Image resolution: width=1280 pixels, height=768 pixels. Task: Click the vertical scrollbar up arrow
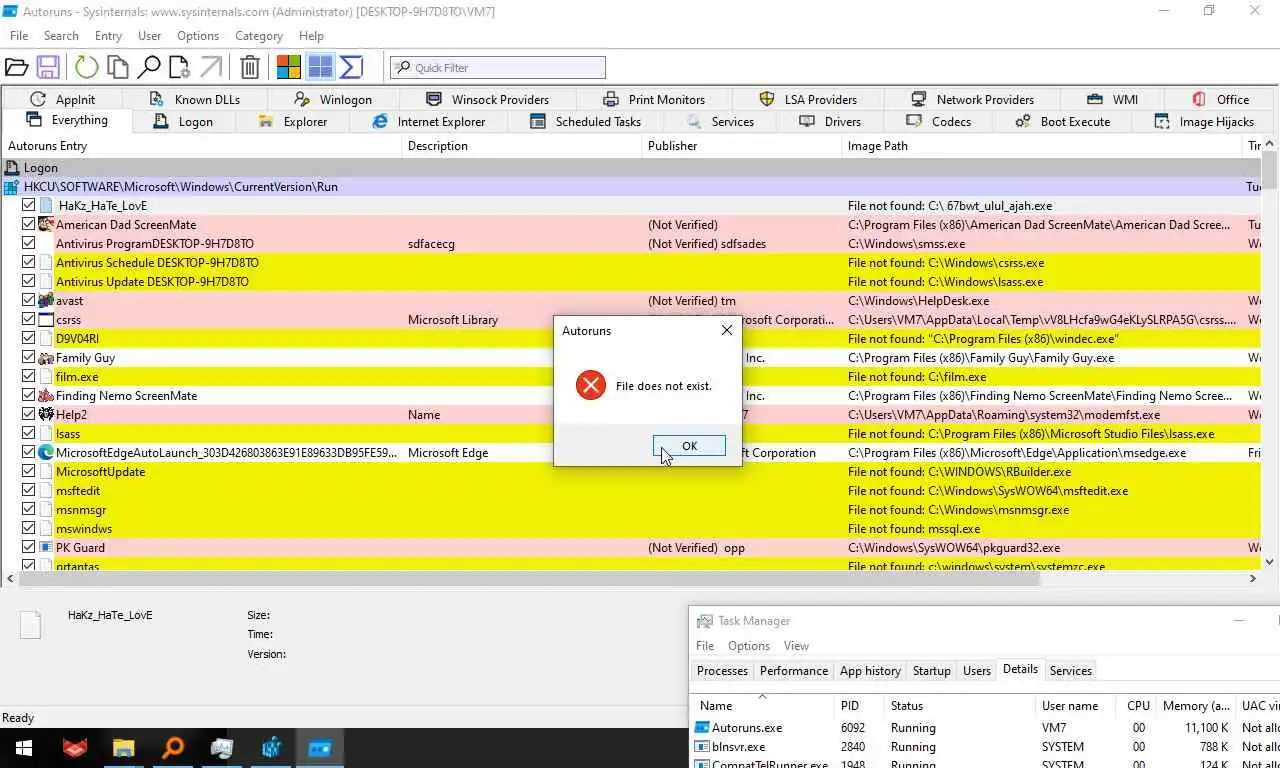pos(1270,145)
